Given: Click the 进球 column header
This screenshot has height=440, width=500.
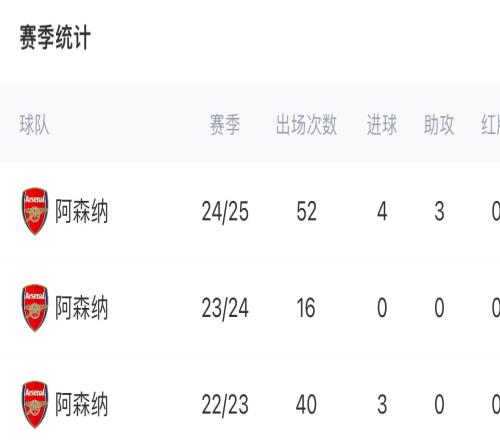Looking at the screenshot, I should click(x=382, y=125).
